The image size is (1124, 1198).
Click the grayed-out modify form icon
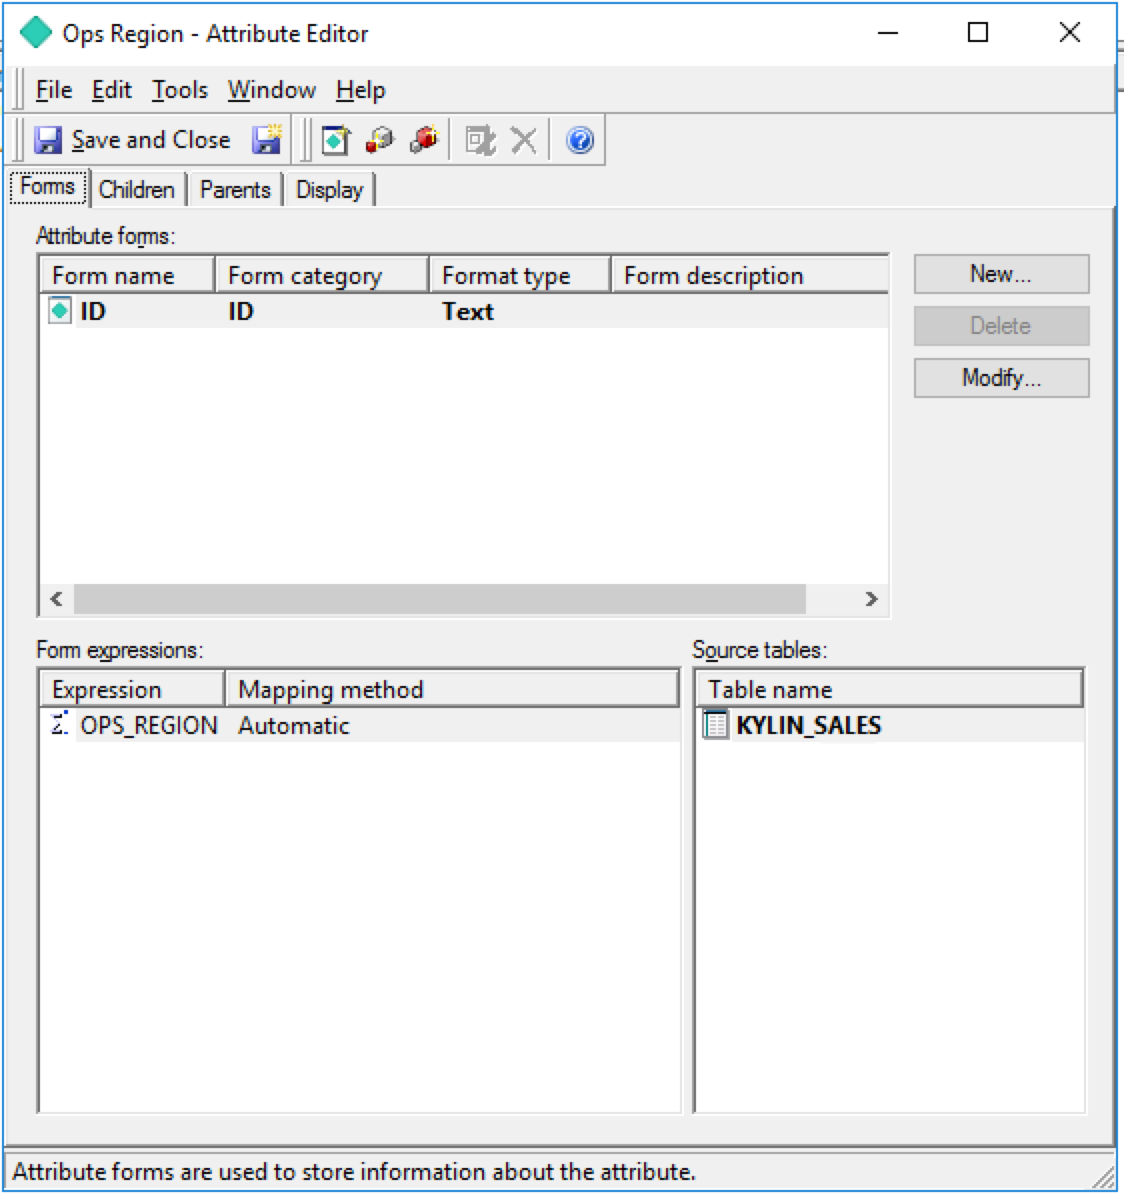click(x=480, y=140)
